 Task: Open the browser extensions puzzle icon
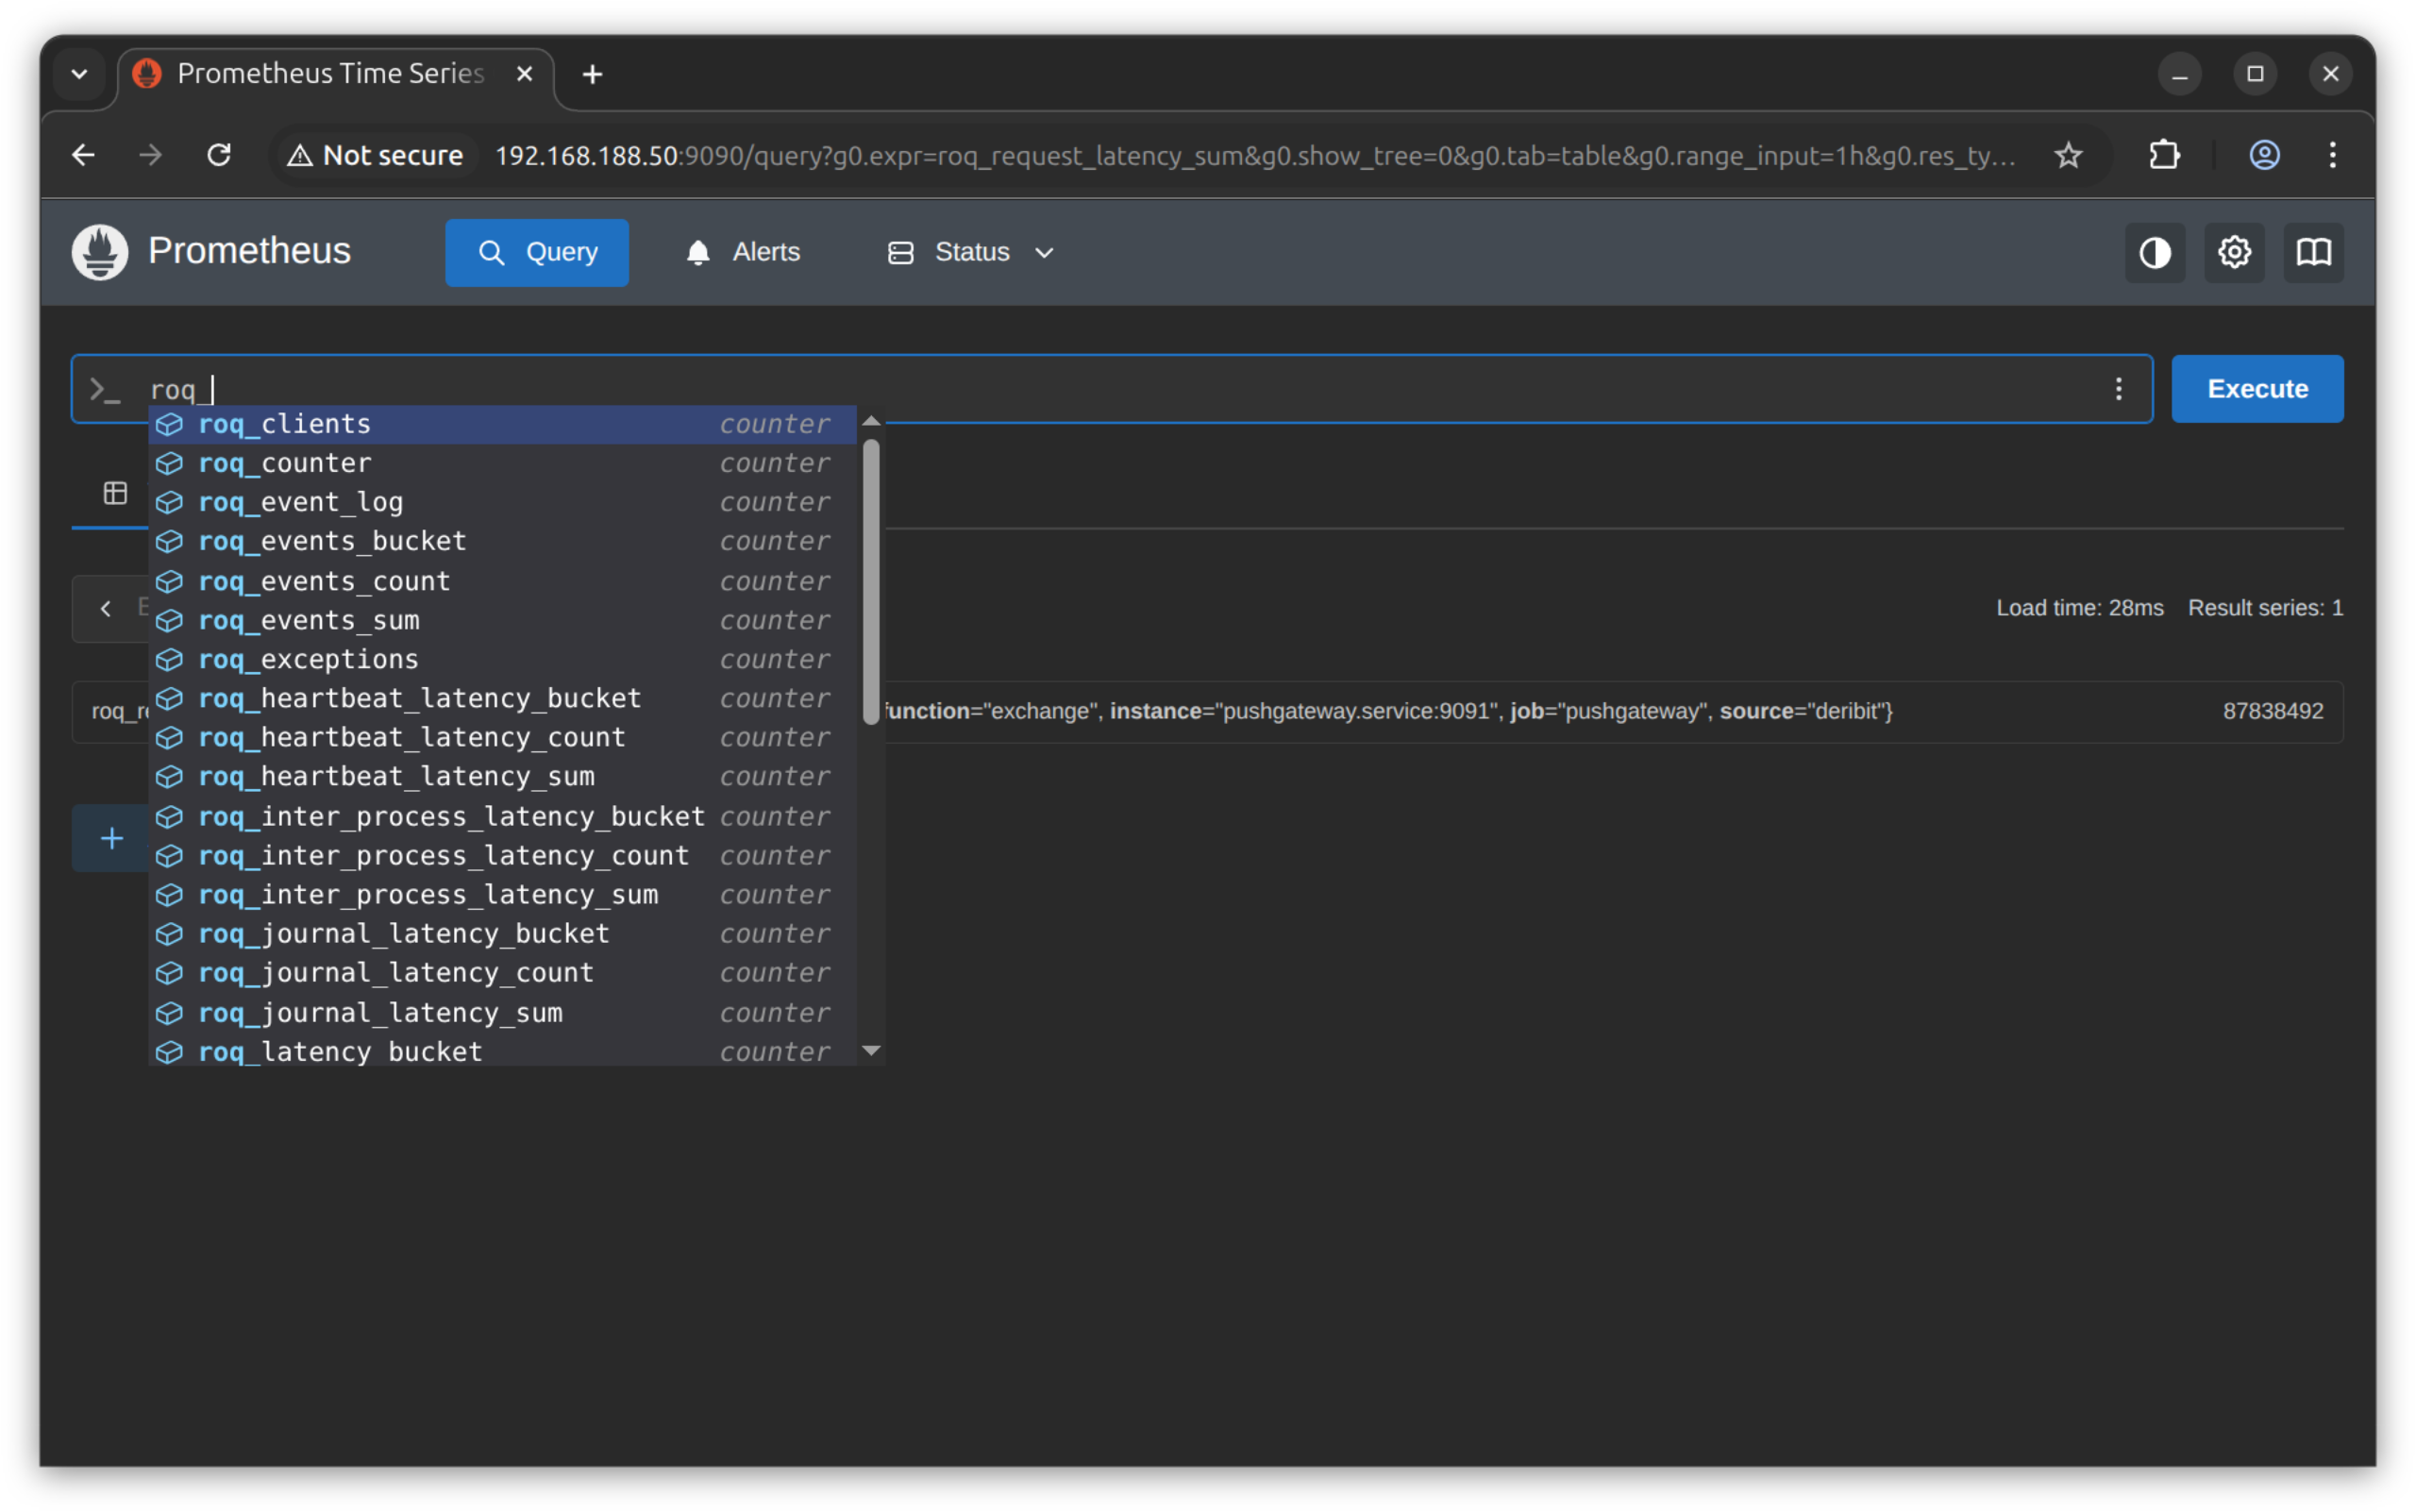2164,155
